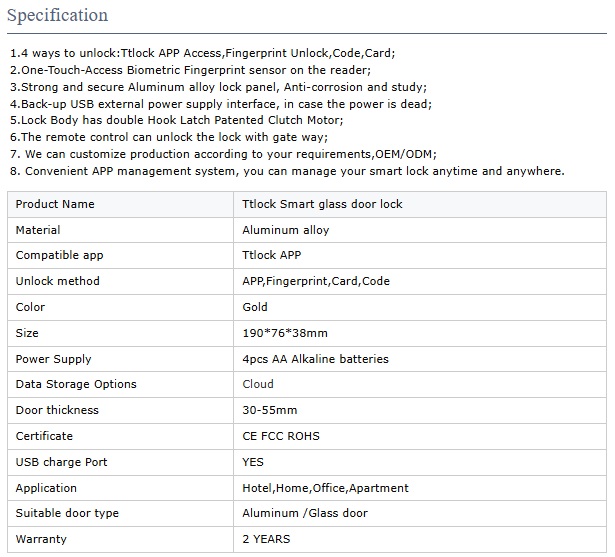Click the Unlock method label cell
The width and height of the screenshot is (615, 557).
coord(120,281)
